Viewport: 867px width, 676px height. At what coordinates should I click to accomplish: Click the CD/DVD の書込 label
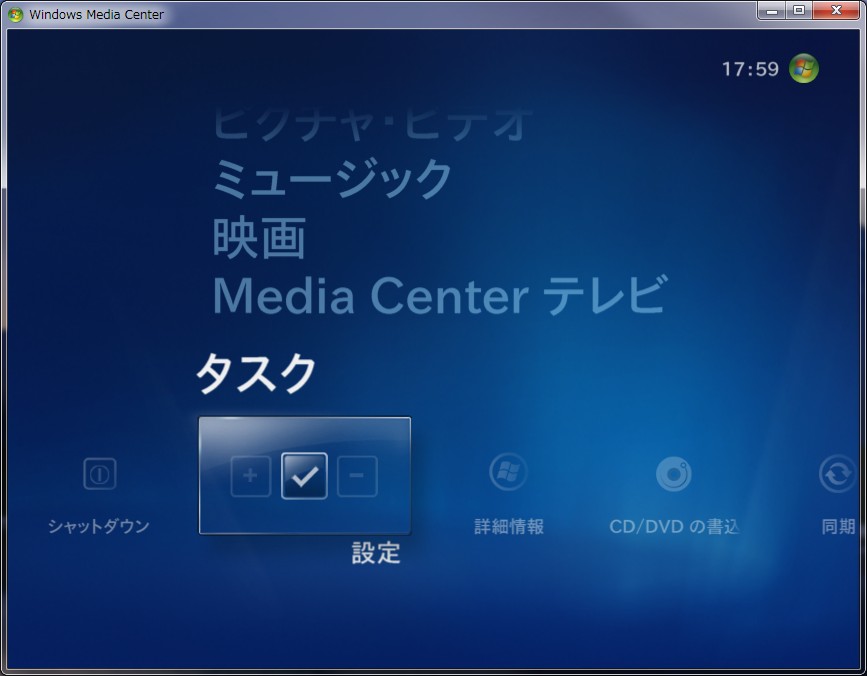[674, 526]
